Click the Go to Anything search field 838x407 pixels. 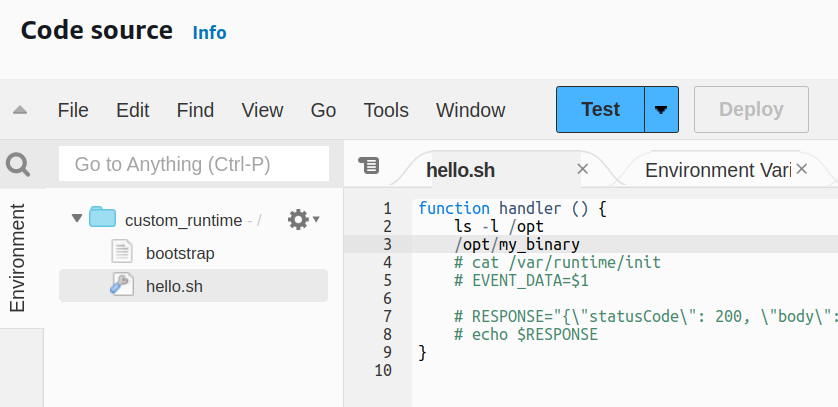click(194, 164)
